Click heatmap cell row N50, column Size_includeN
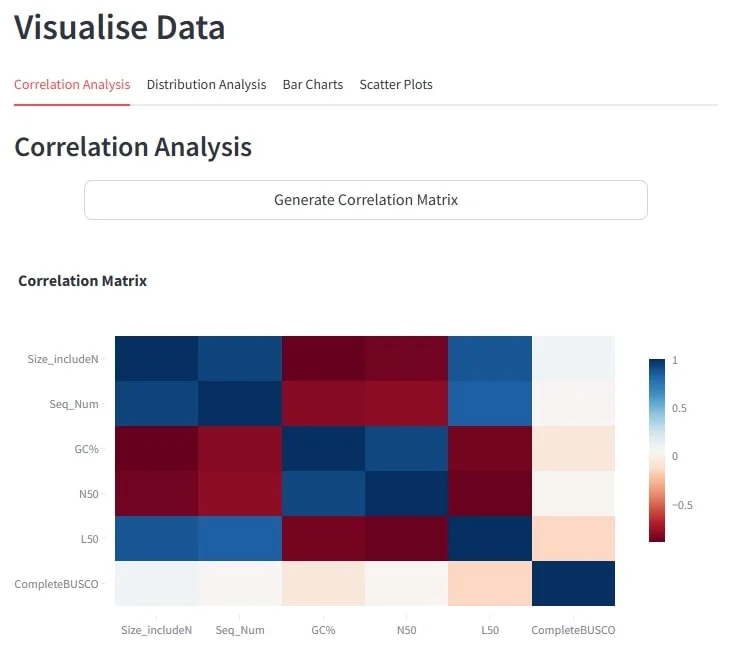 point(156,493)
